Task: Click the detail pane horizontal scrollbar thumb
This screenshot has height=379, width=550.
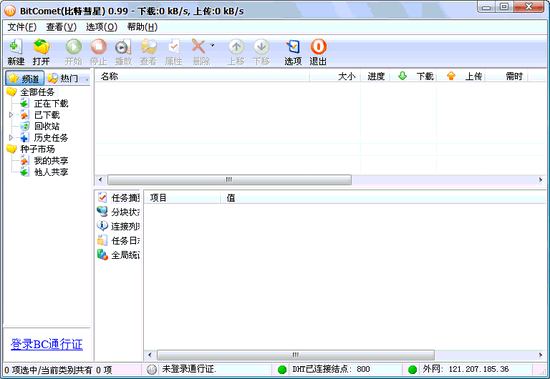Action: tap(296, 355)
